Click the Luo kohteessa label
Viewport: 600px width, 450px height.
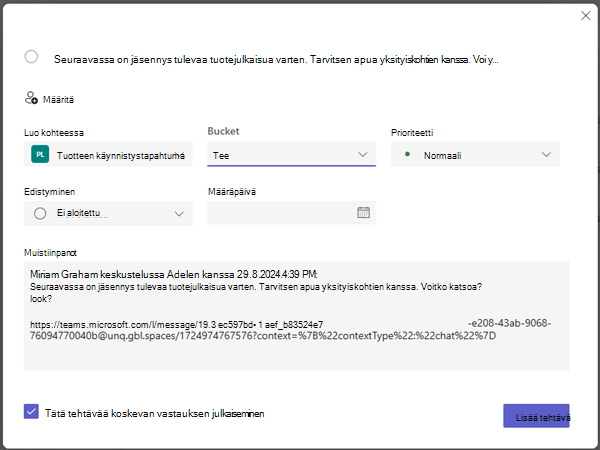click(x=54, y=133)
